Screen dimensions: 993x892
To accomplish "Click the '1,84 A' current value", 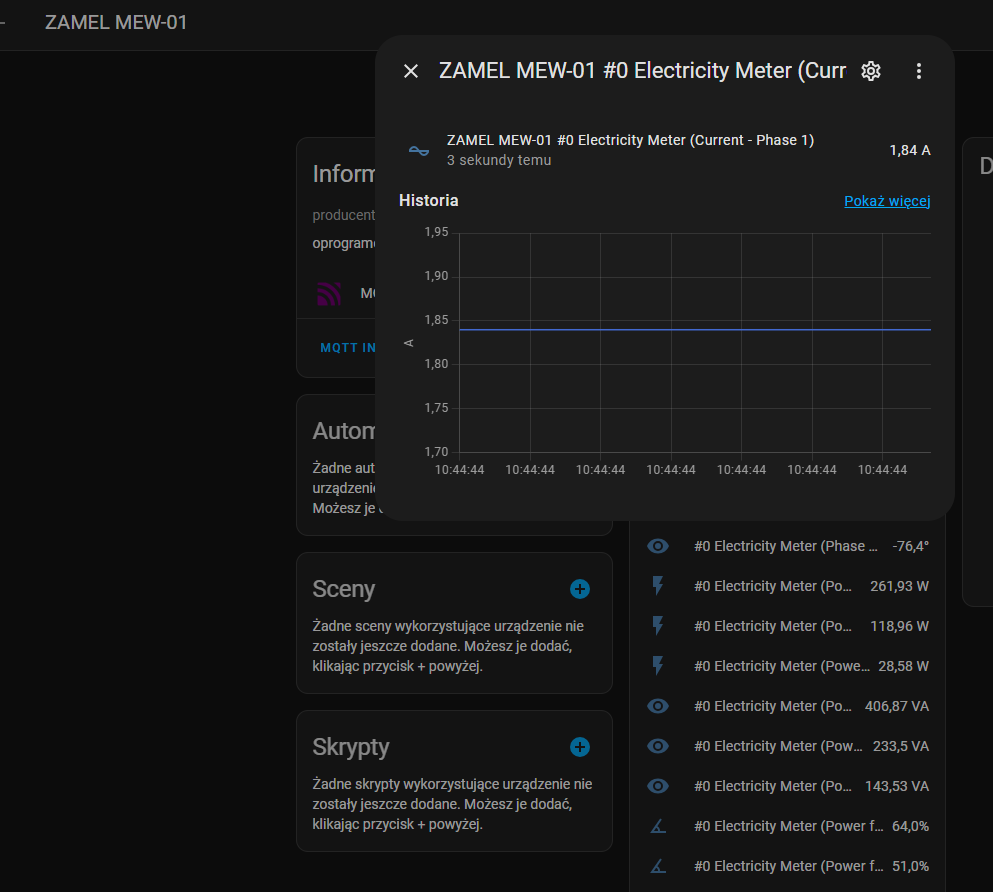I will (x=910, y=150).
